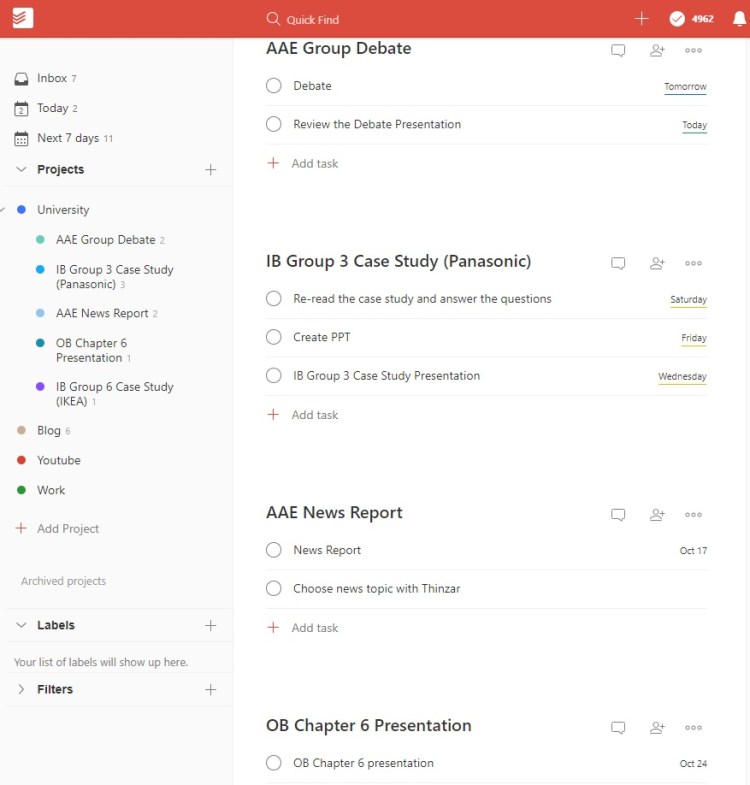750x785 pixels.
Task: Click the quick add task plus icon
Action: 642,18
